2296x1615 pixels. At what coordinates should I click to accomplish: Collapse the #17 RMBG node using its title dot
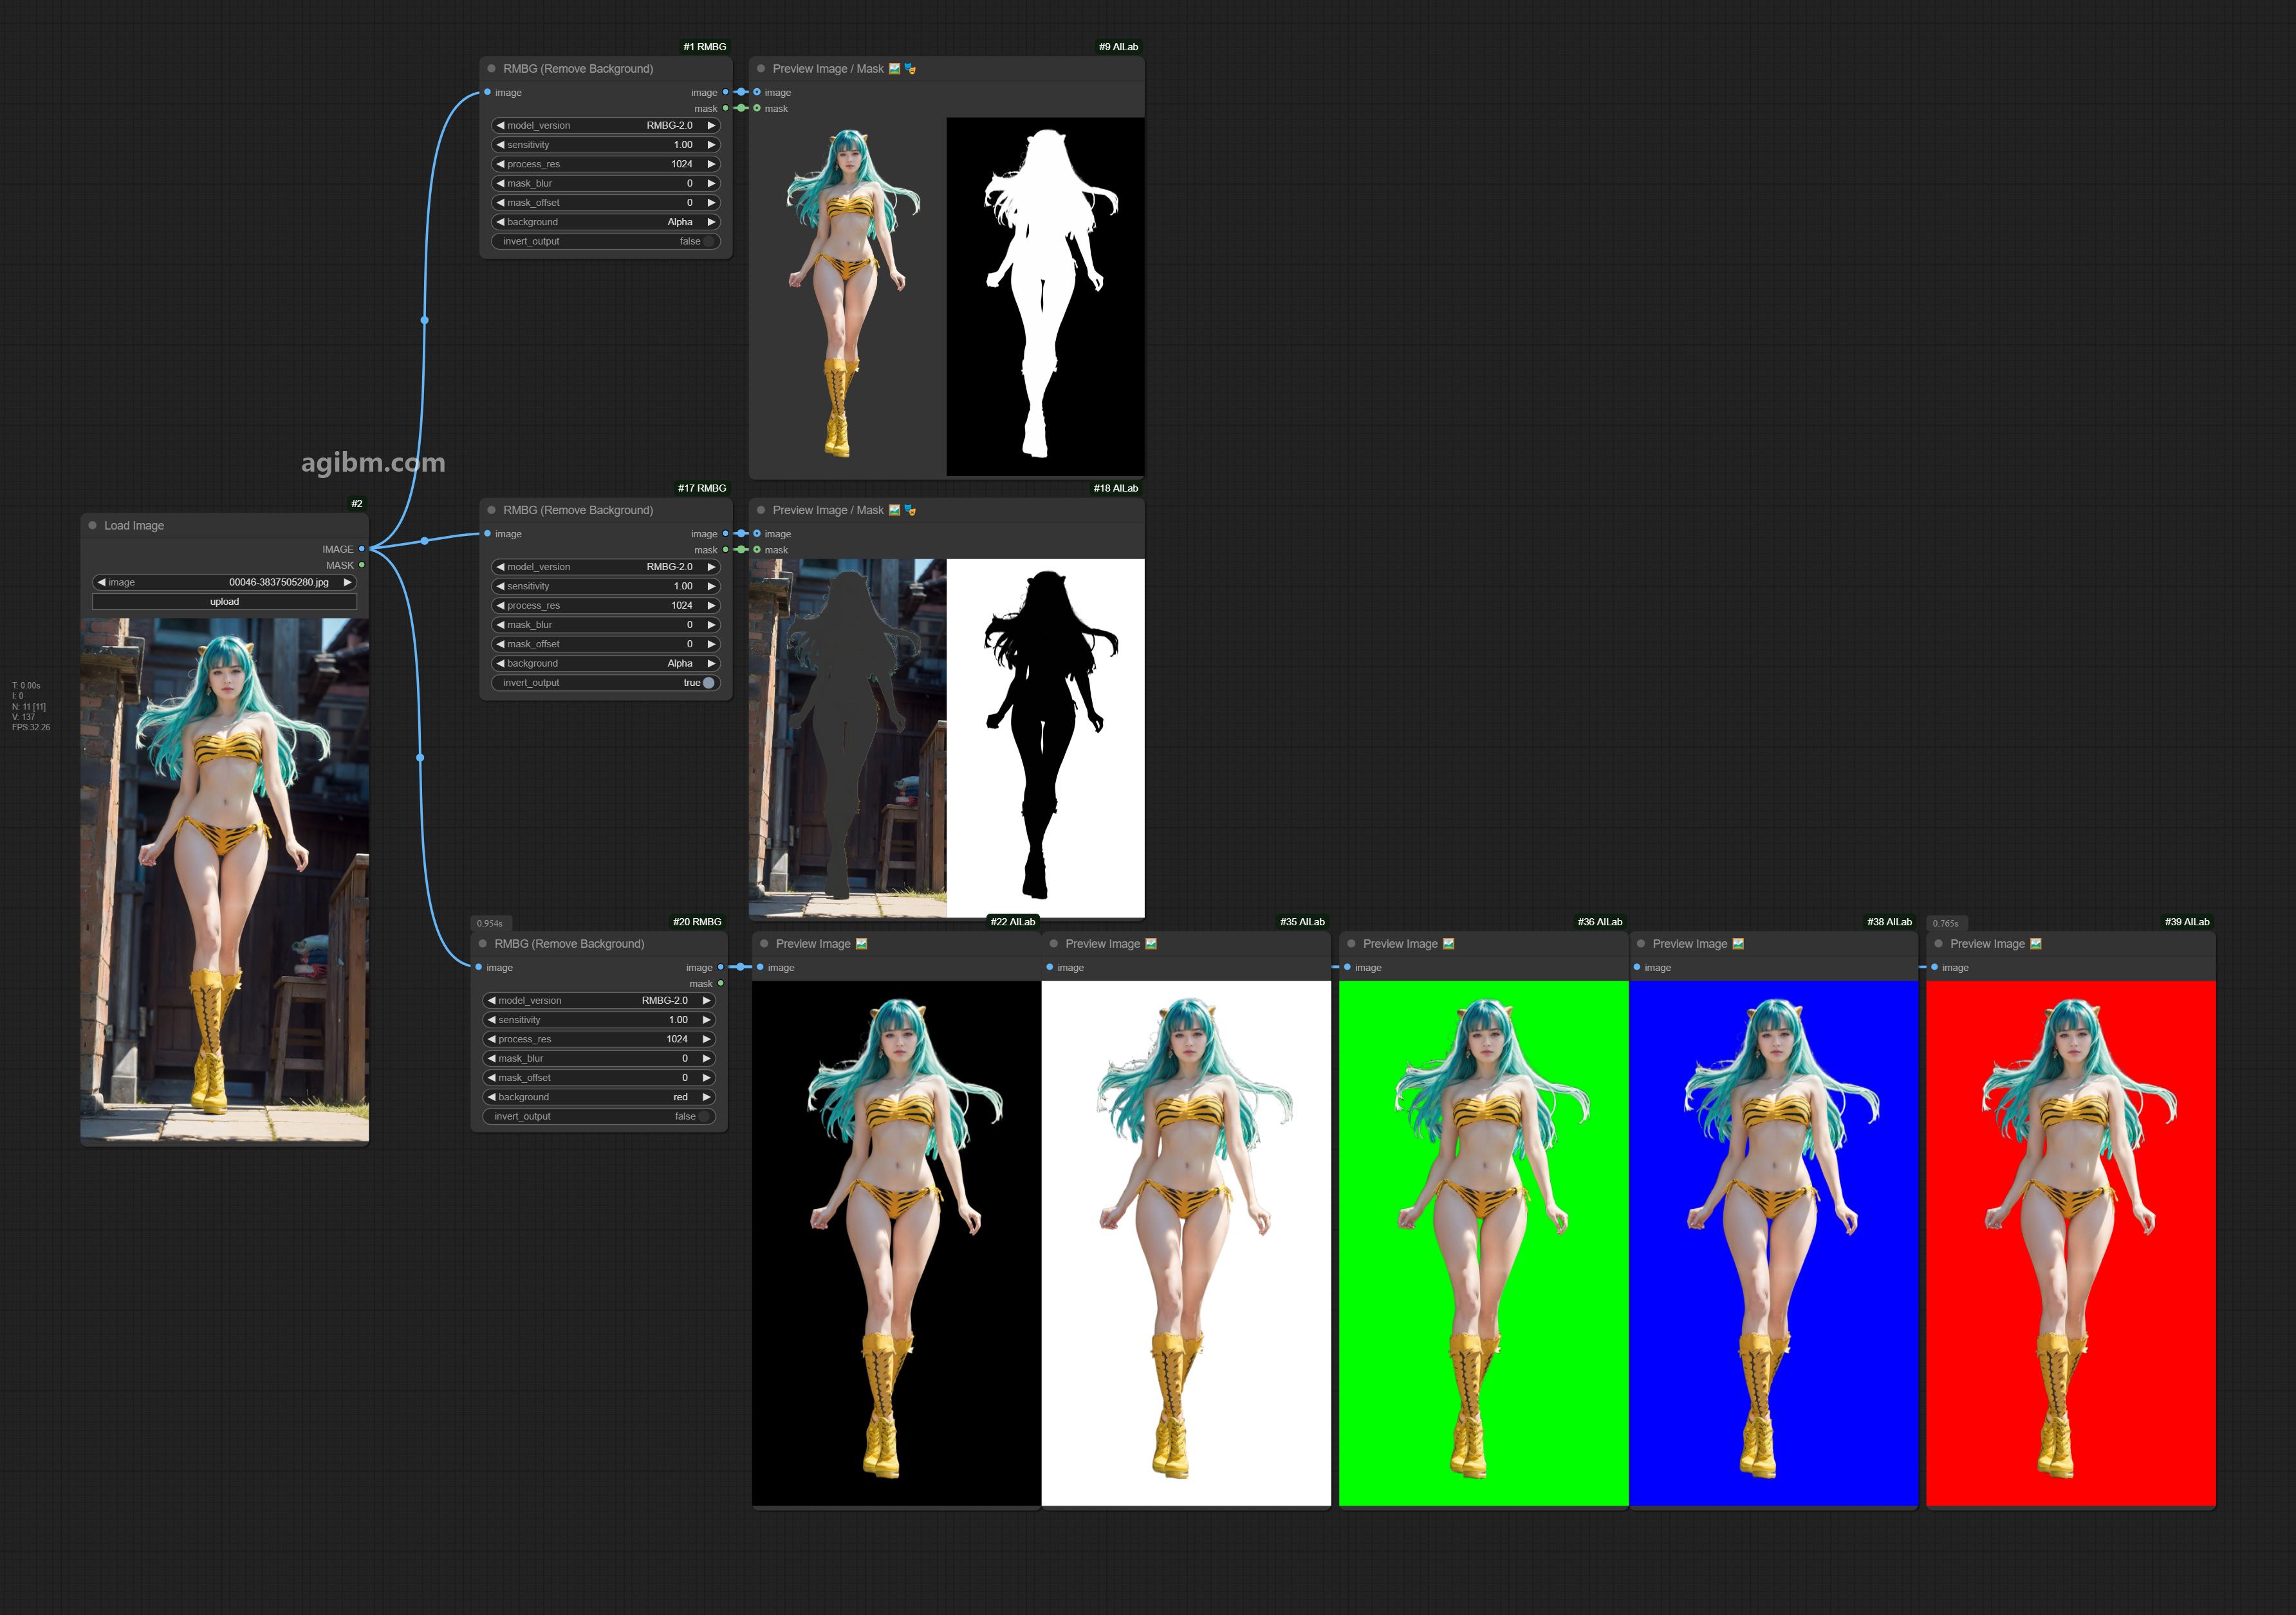(x=491, y=510)
